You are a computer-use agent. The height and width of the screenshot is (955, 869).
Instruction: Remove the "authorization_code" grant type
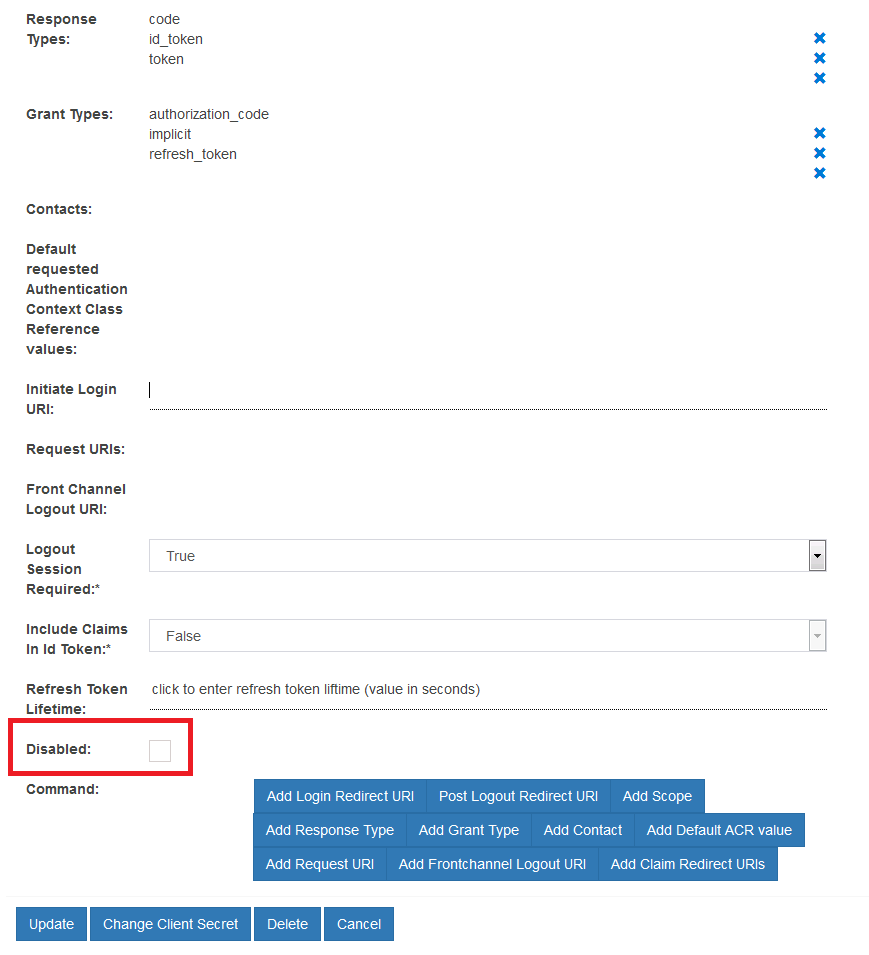[x=820, y=132]
